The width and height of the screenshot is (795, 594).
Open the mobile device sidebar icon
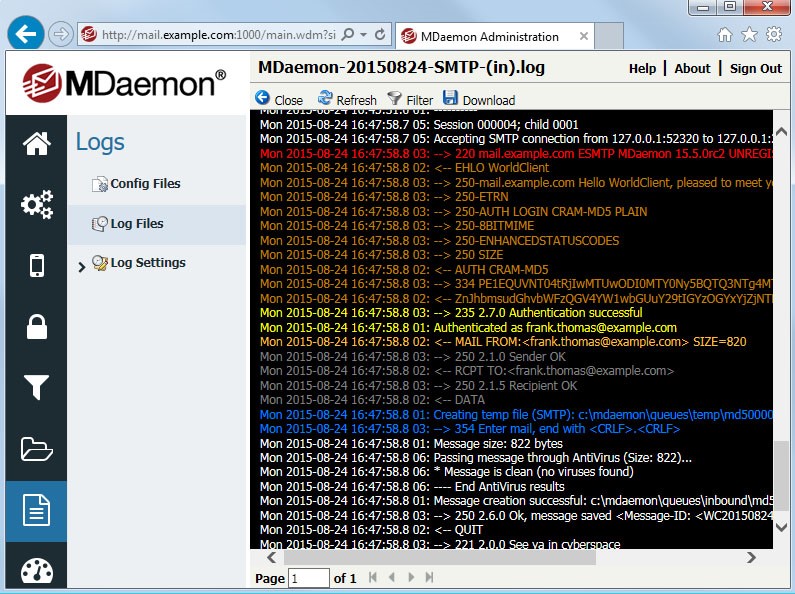pos(37,265)
